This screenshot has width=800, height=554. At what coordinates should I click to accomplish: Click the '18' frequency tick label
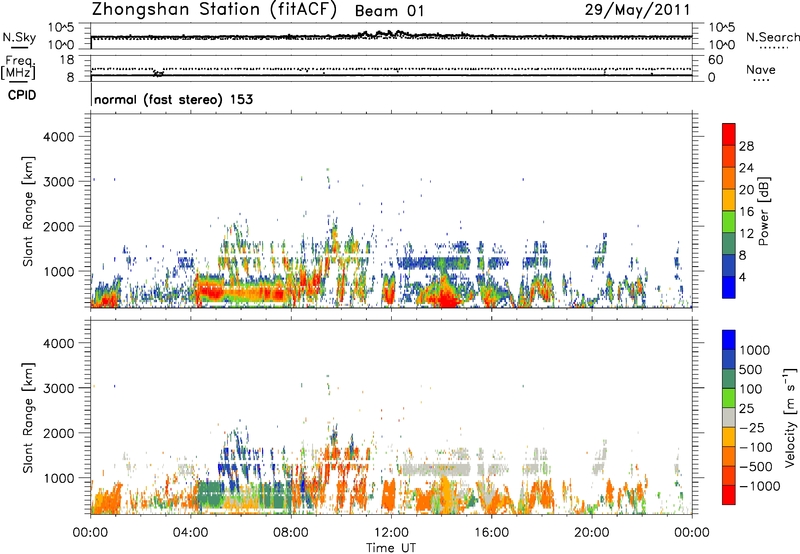point(67,60)
